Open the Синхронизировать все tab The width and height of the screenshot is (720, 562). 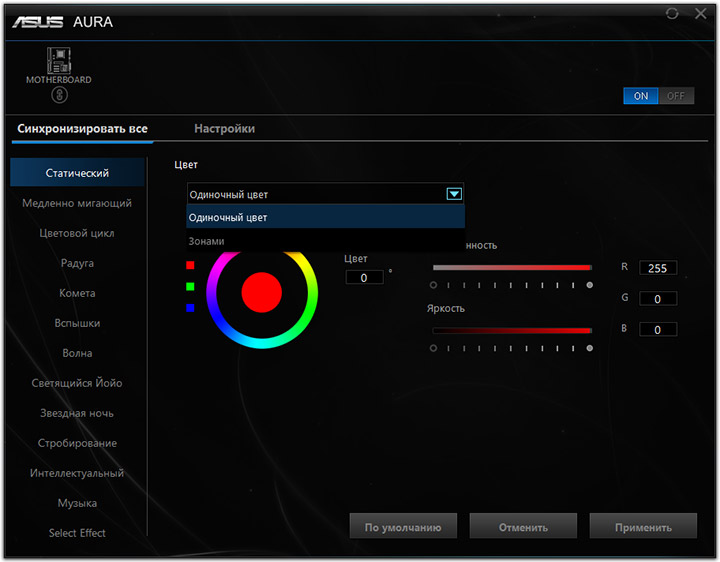(x=83, y=129)
